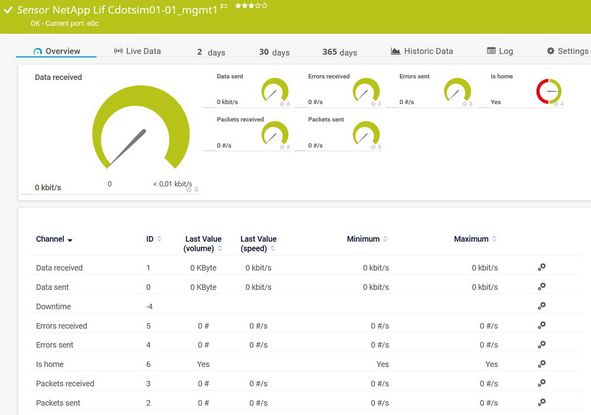Image resolution: width=591 pixels, height=415 pixels.
Task: Pin the Errors sent gauge
Action: [x=471, y=104]
